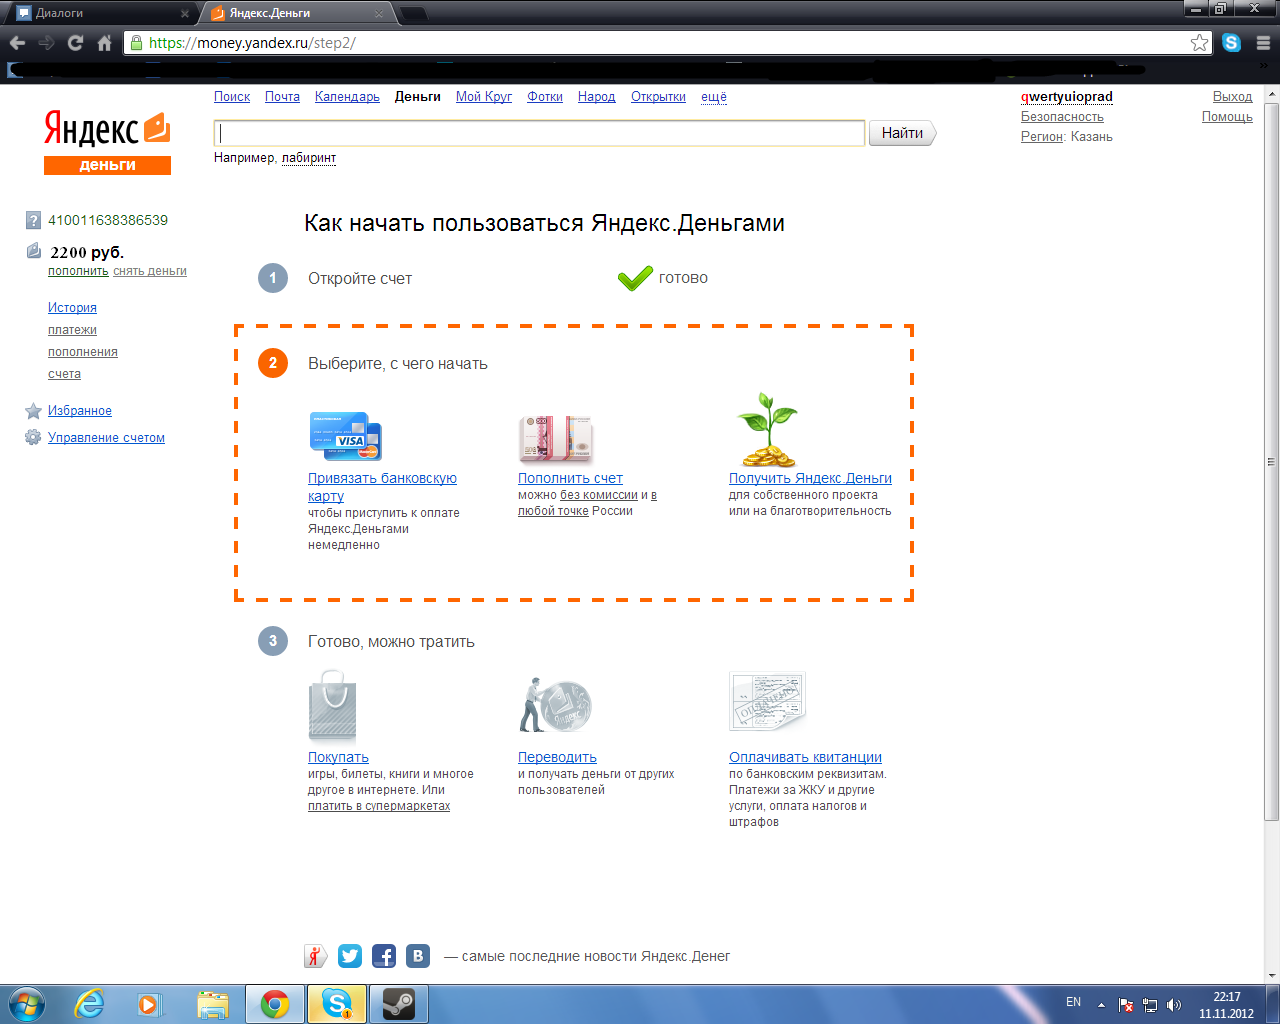The height and width of the screenshot is (1024, 1280).
Task: Click the Пополнить счет link
Action: pyautogui.click(x=570, y=478)
